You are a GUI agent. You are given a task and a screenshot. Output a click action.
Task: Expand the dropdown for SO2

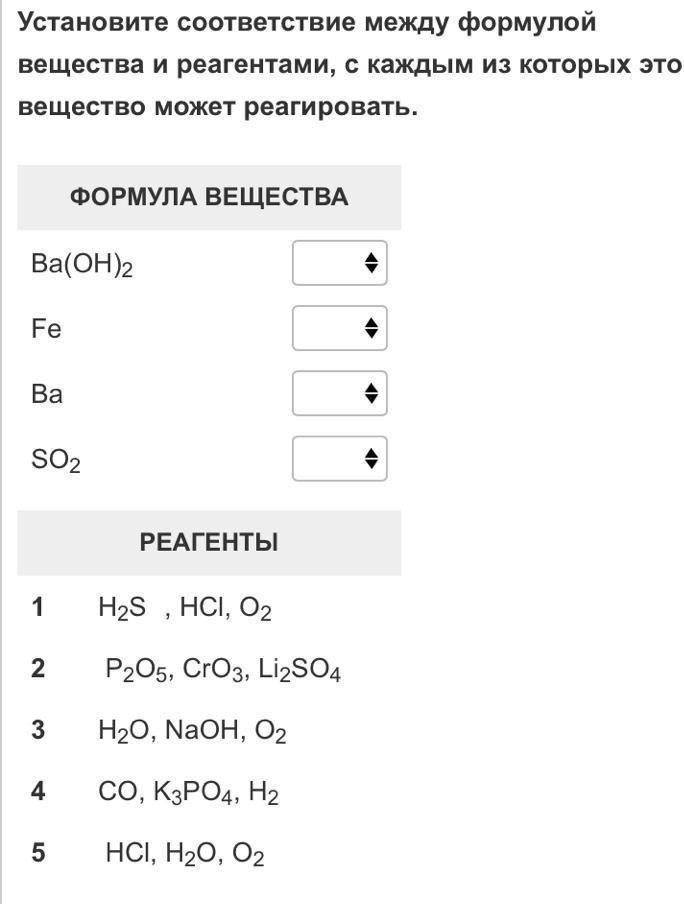[x=339, y=459]
